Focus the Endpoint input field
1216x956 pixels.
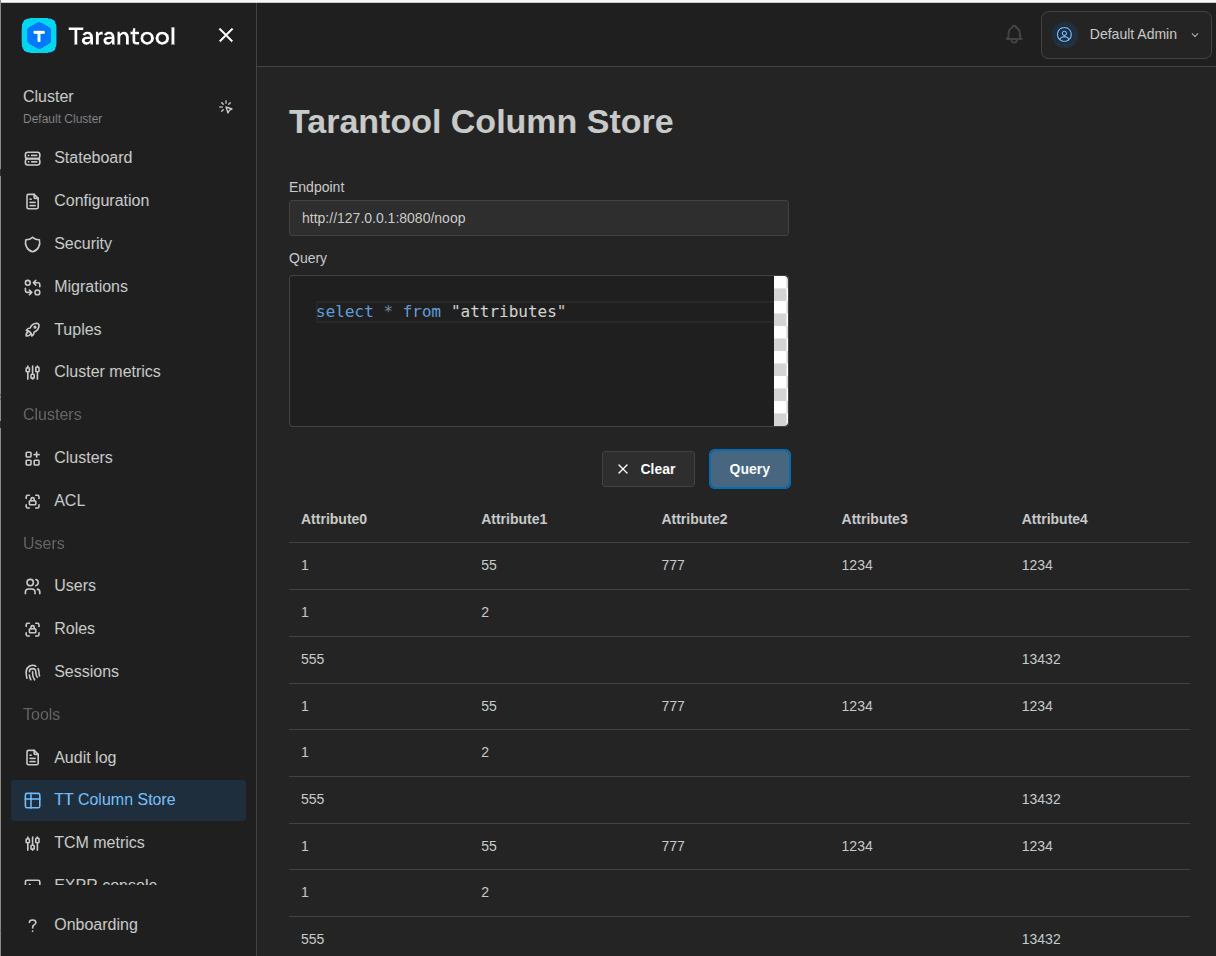point(539,218)
